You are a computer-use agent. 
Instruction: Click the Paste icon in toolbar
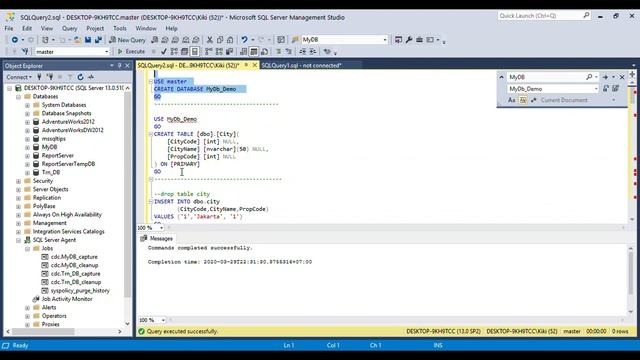(x=230, y=40)
